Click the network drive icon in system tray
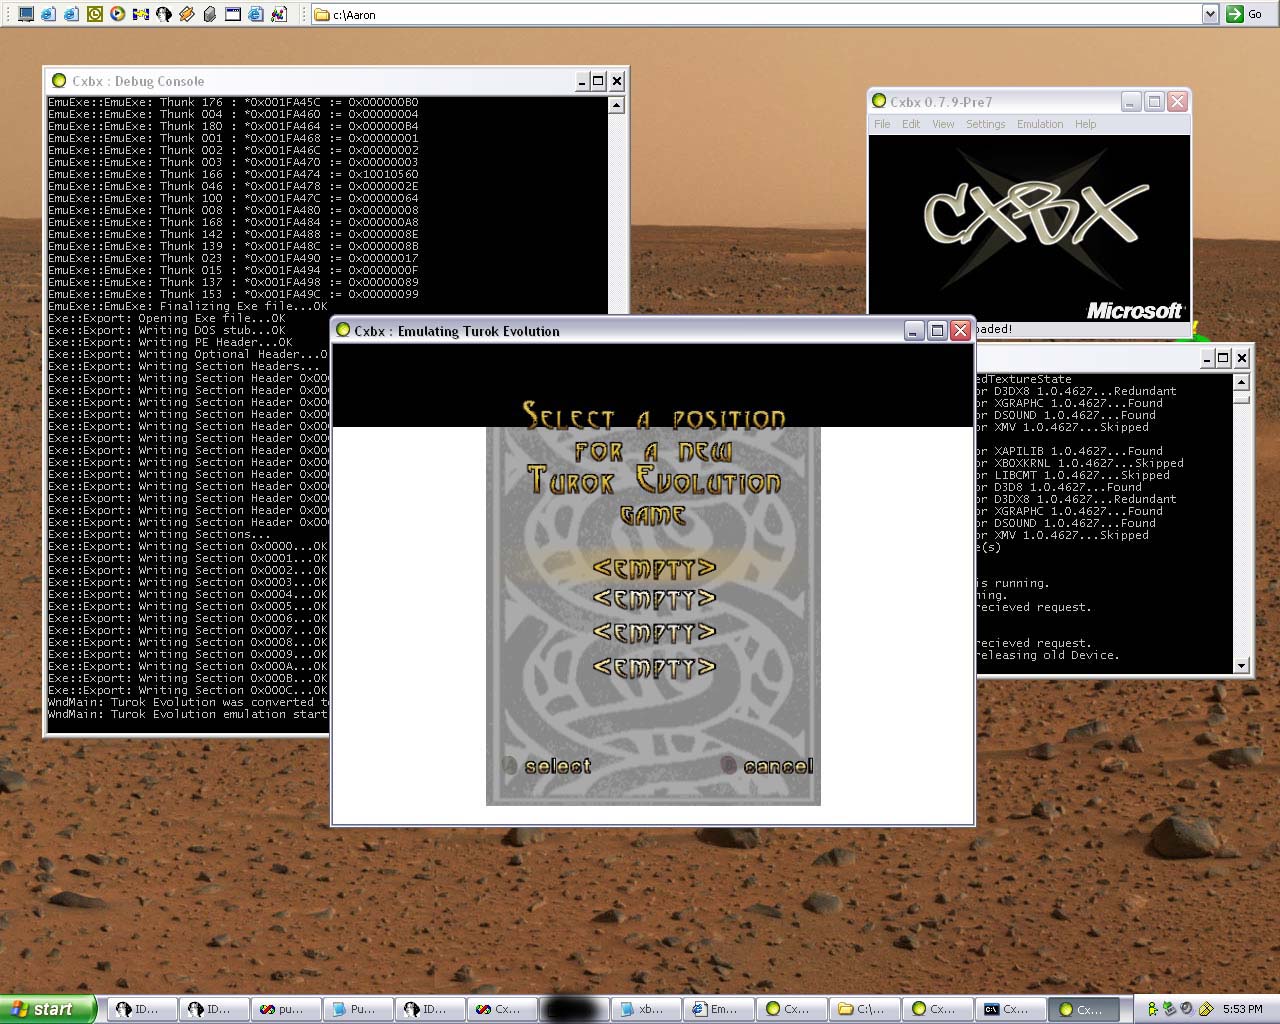Screen dimensions: 1280x1024 coord(1169,1009)
